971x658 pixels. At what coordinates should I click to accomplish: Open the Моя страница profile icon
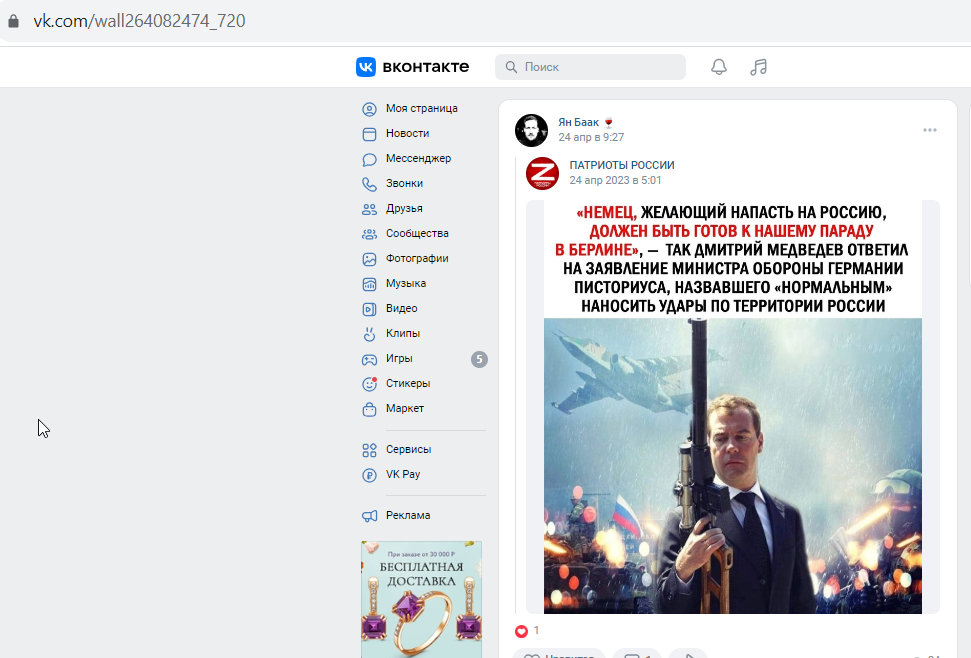click(x=369, y=109)
